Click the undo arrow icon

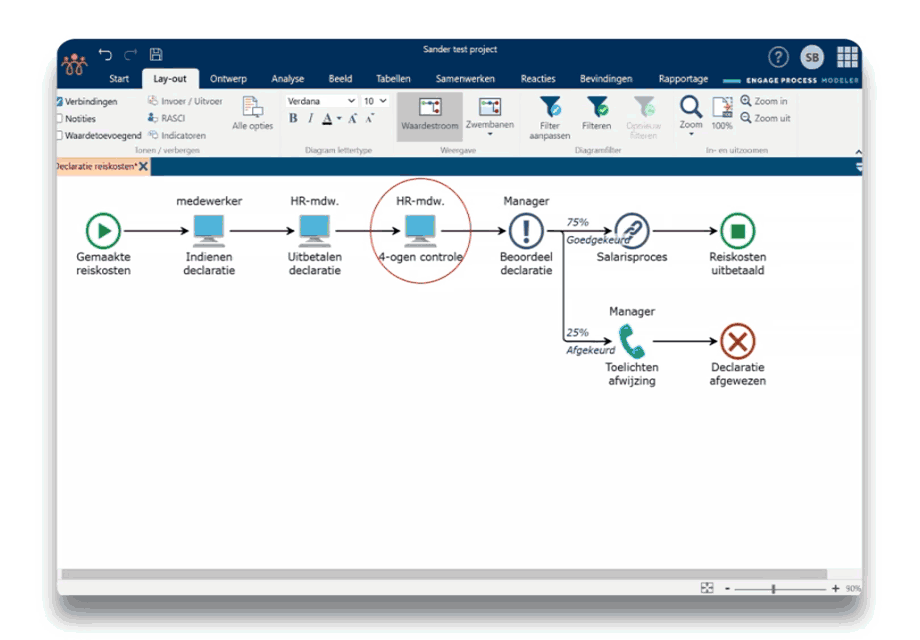tap(105, 55)
